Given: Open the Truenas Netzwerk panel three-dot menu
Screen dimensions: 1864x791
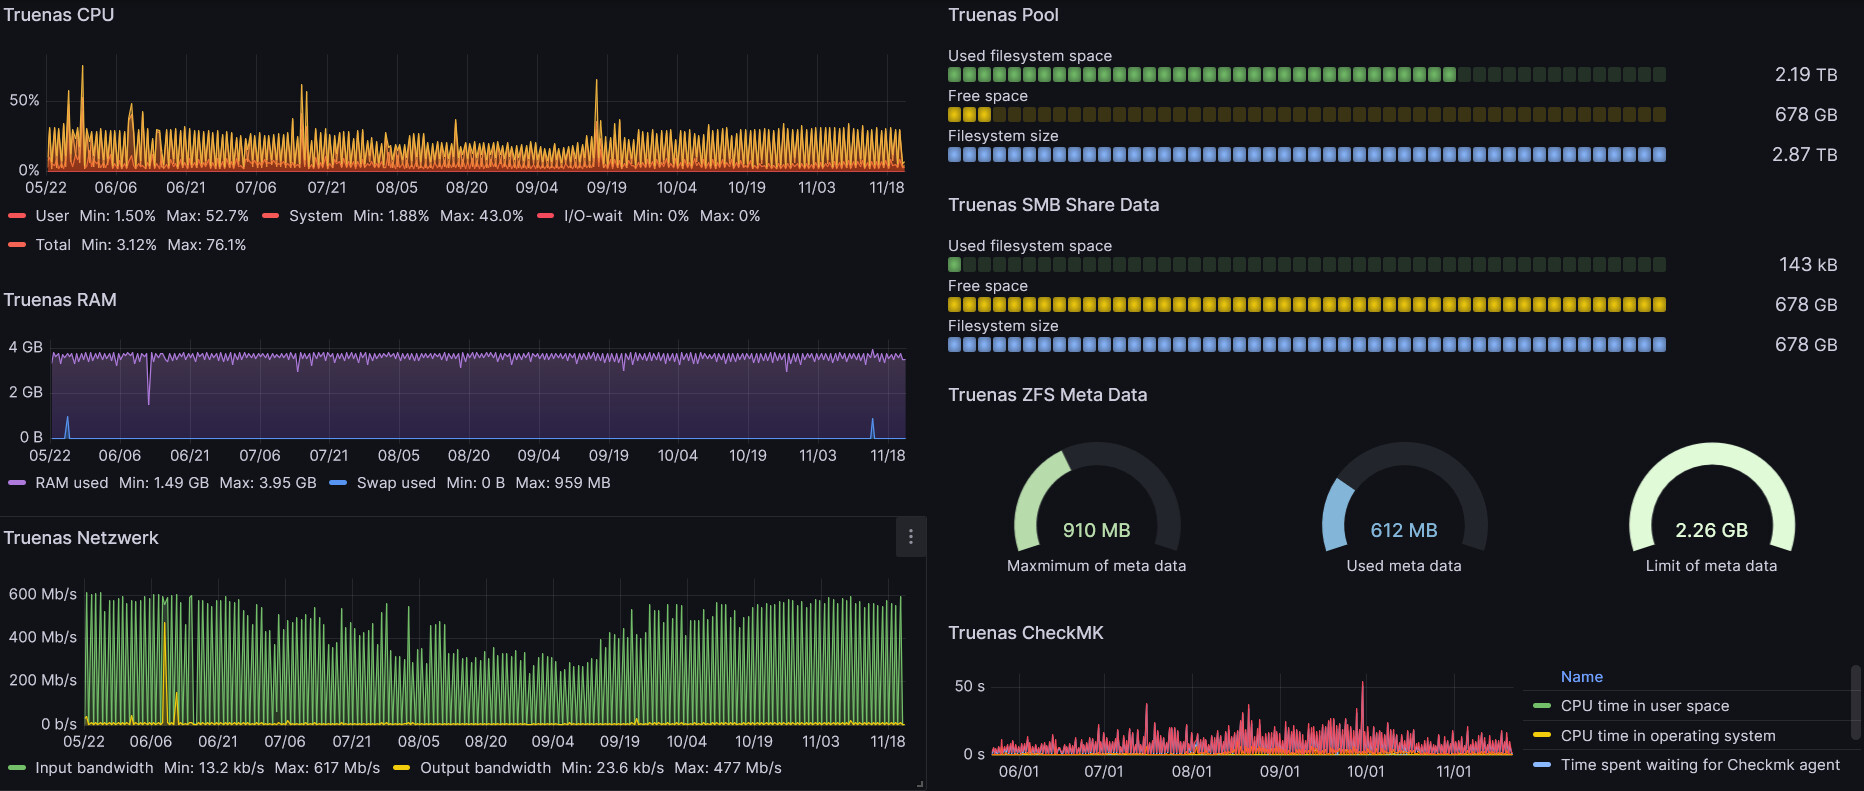Looking at the screenshot, I should (910, 537).
